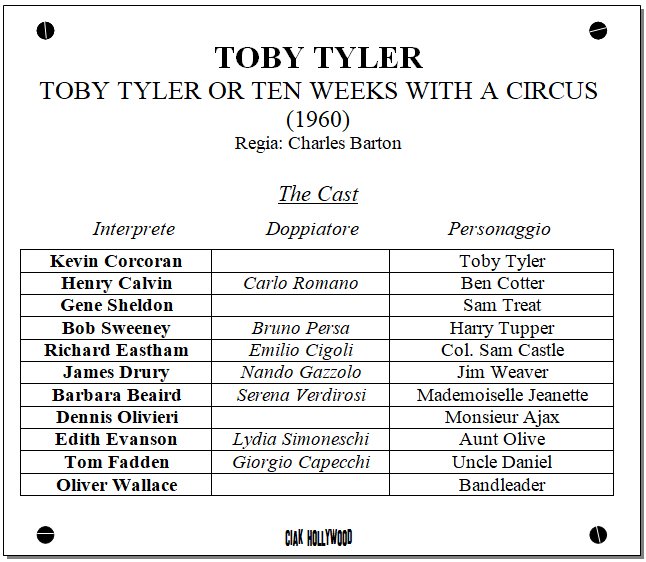646x562 pixels.
Task: Select the Interprete column header
Action: (x=133, y=229)
